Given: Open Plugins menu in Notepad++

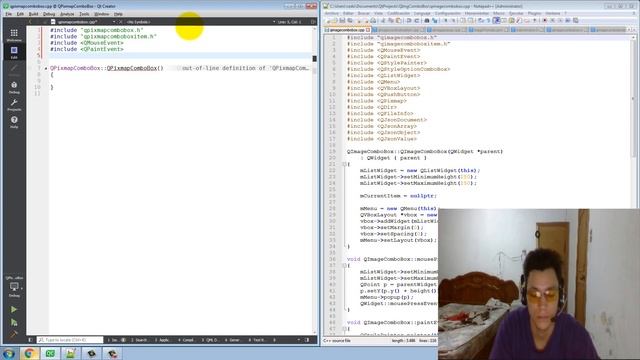Looking at the screenshot, I should (534, 13).
